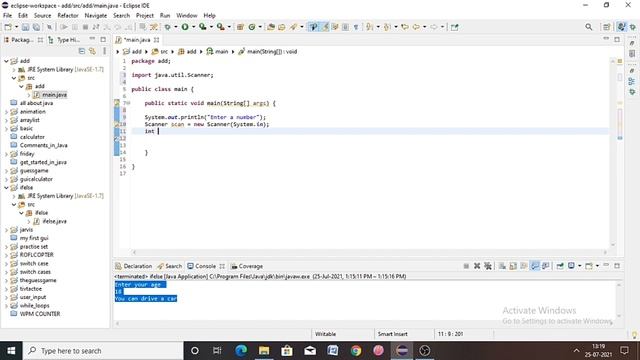Click Last Edit Location toolbar icon
This screenshot has height=360, width=640.
click(x=405, y=27)
